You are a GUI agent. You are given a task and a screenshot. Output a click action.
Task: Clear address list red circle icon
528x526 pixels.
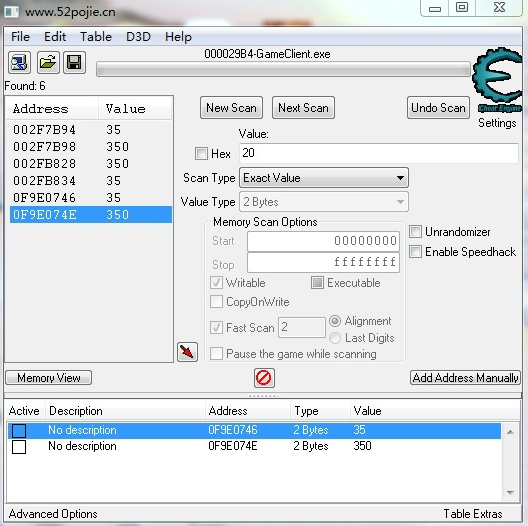264,377
